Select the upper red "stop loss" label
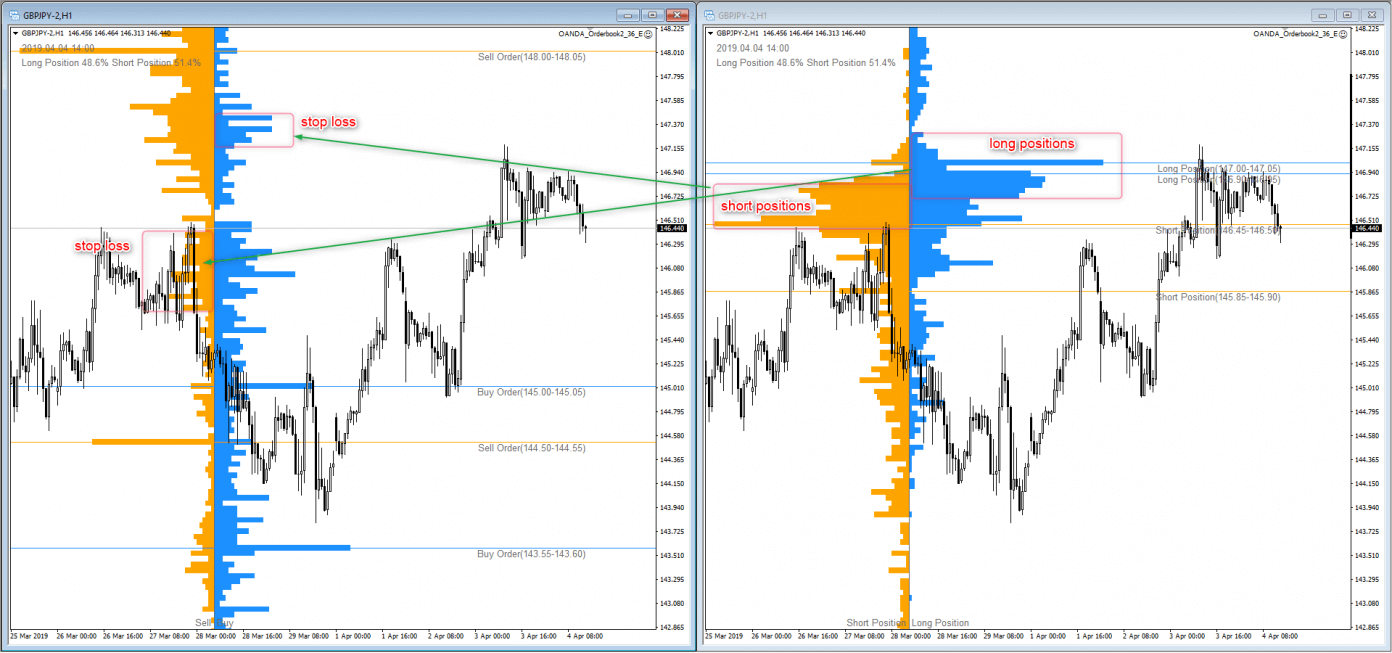Screen dimensions: 1392x653 (328, 122)
